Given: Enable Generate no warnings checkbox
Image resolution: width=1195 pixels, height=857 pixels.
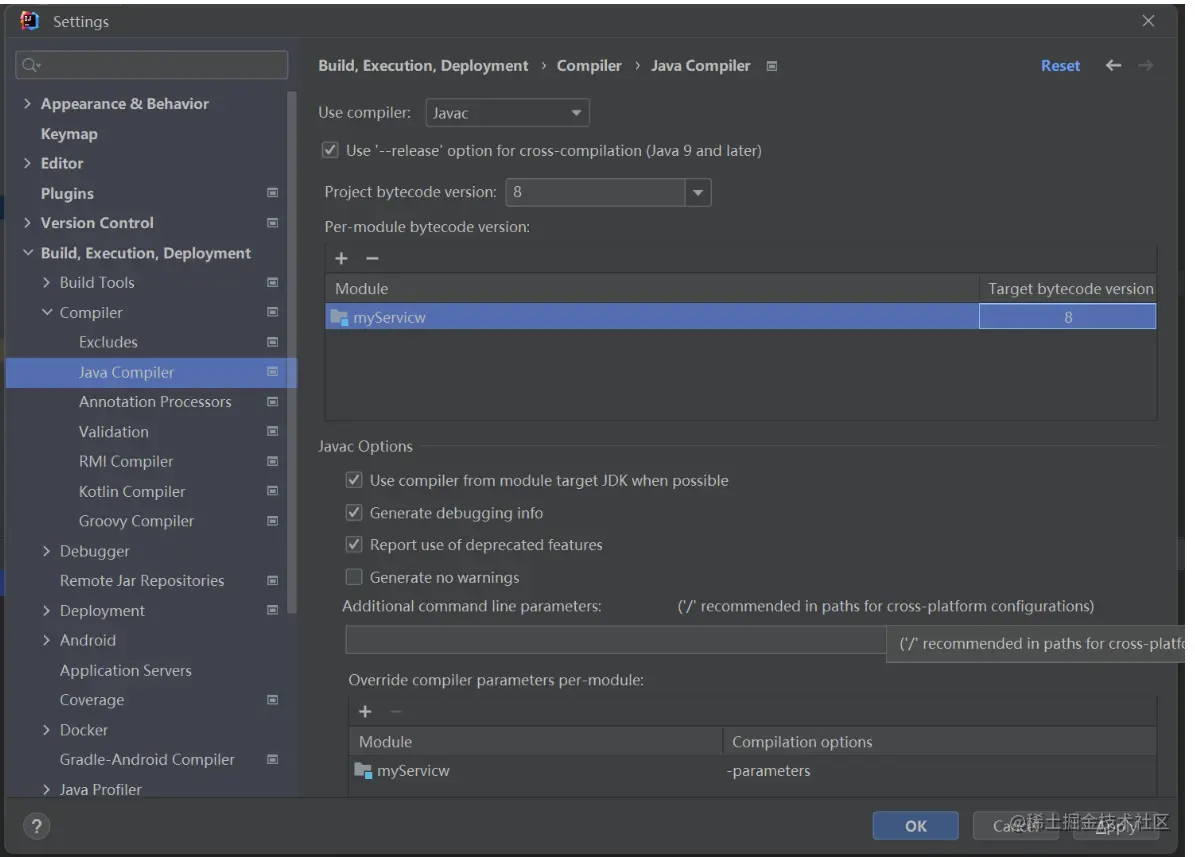Looking at the screenshot, I should [354, 577].
